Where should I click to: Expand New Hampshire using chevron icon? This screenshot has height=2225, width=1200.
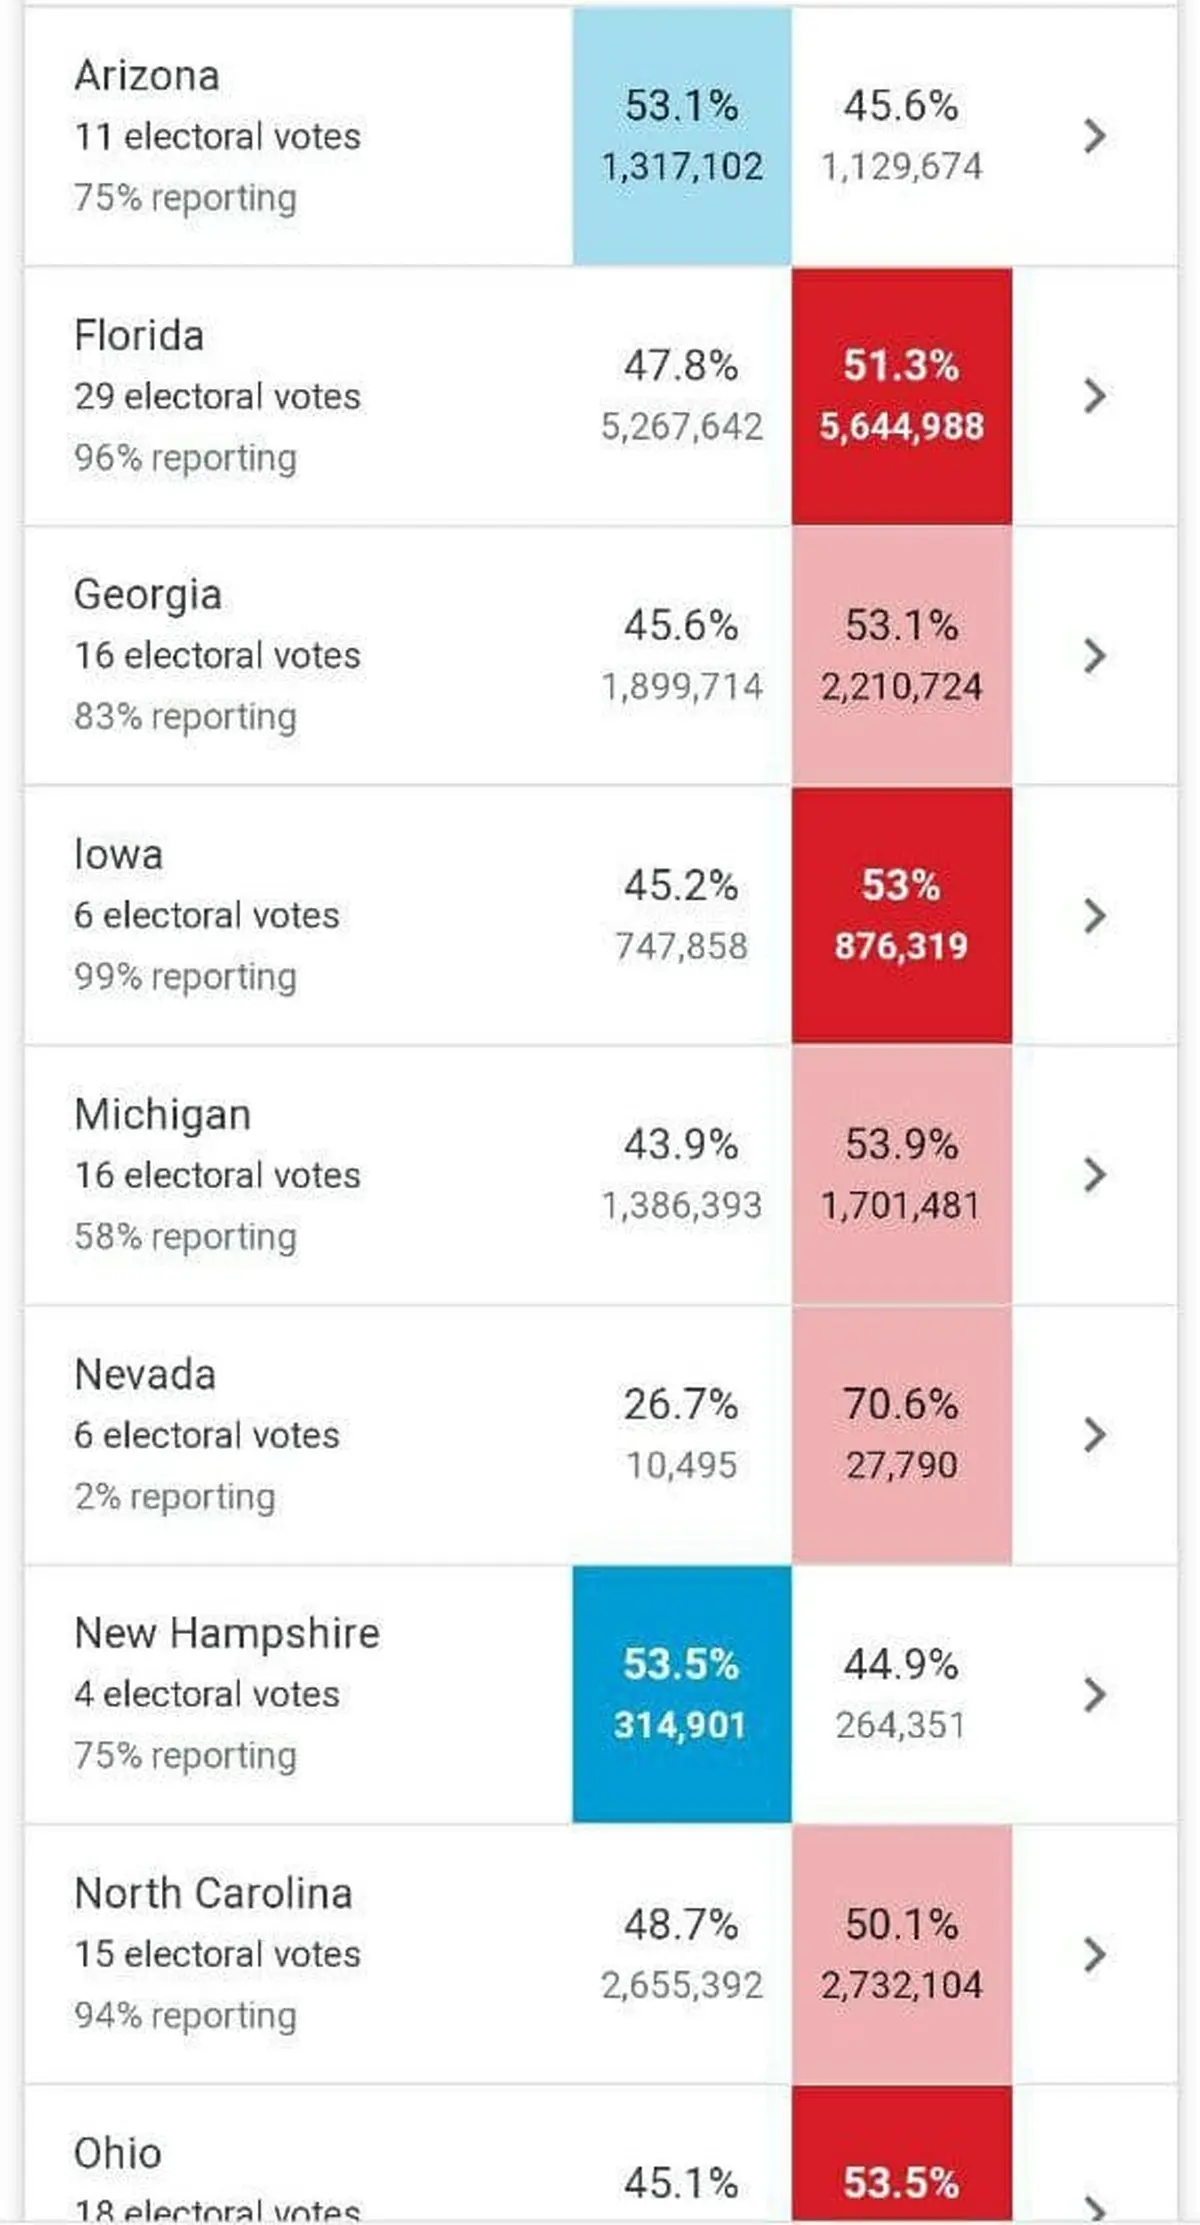(1095, 1694)
